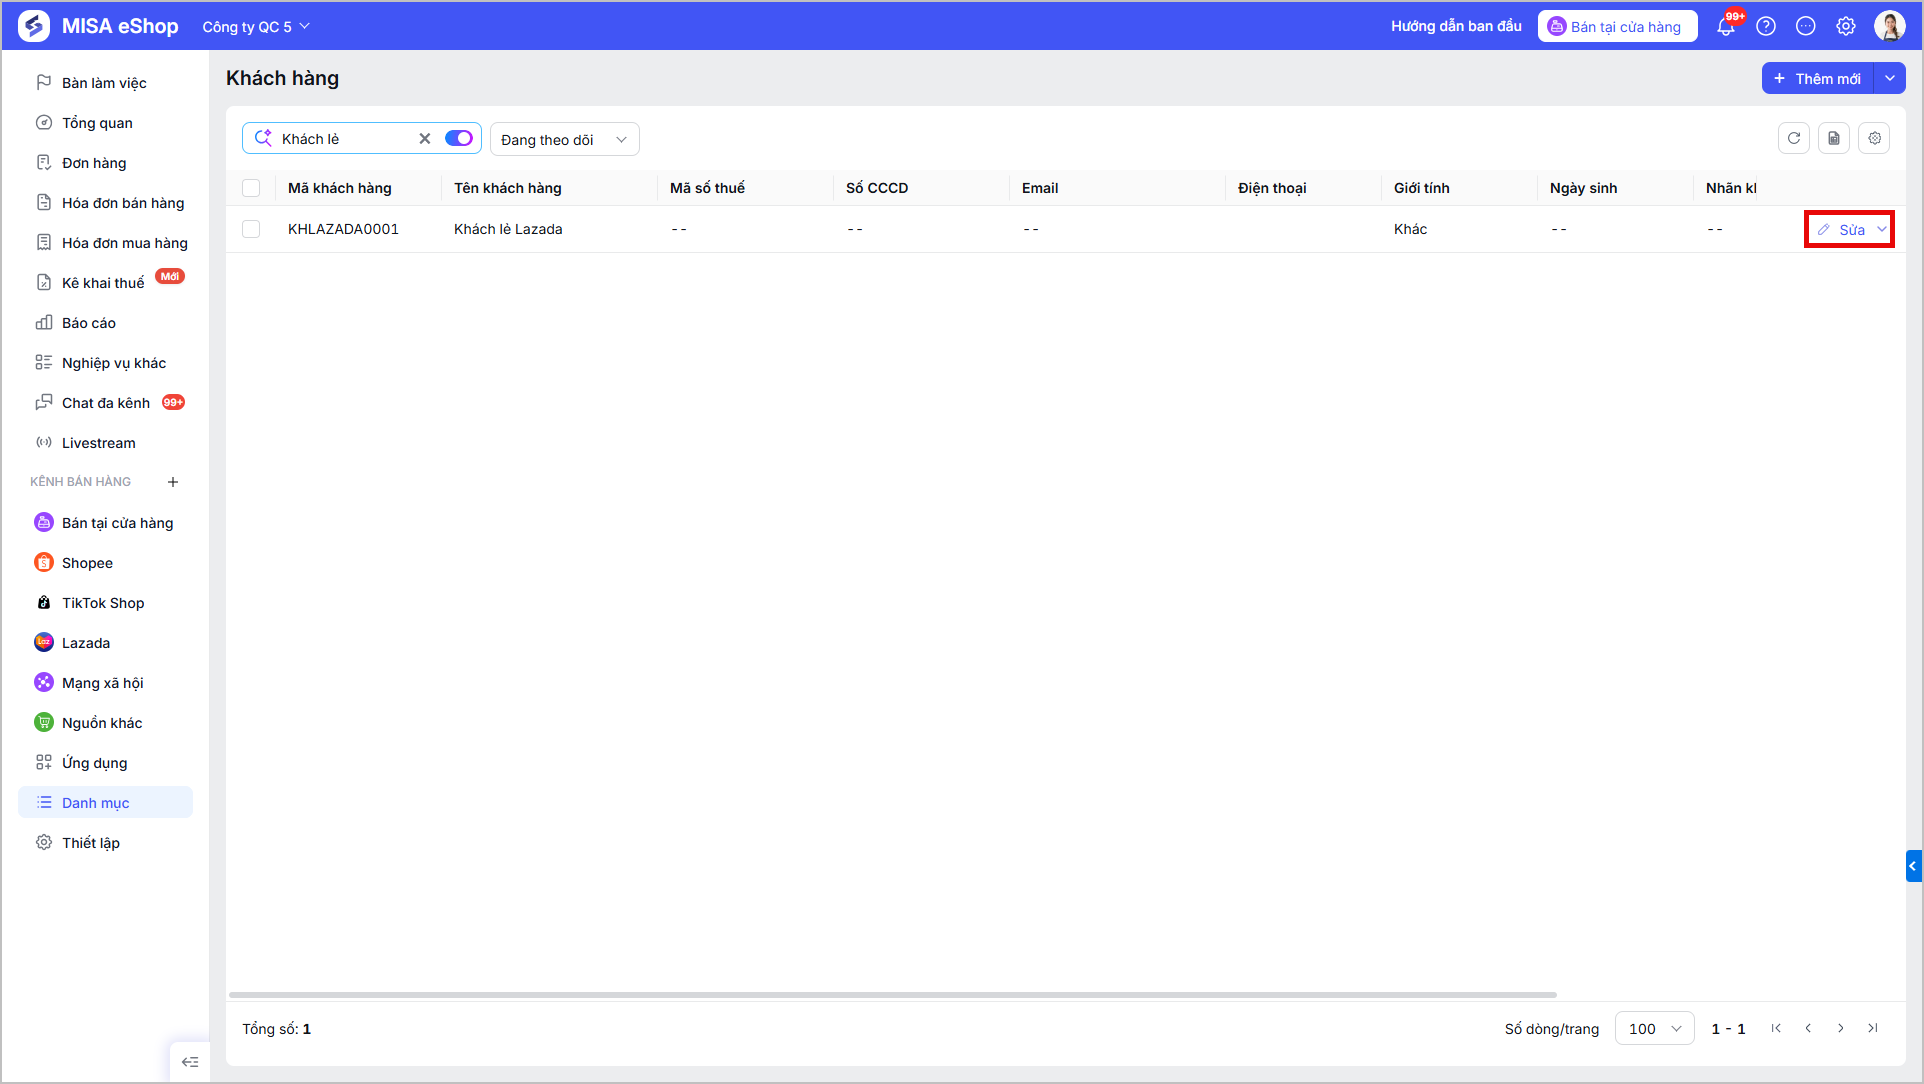Expand the Công ty QC 5 selector

(256, 27)
